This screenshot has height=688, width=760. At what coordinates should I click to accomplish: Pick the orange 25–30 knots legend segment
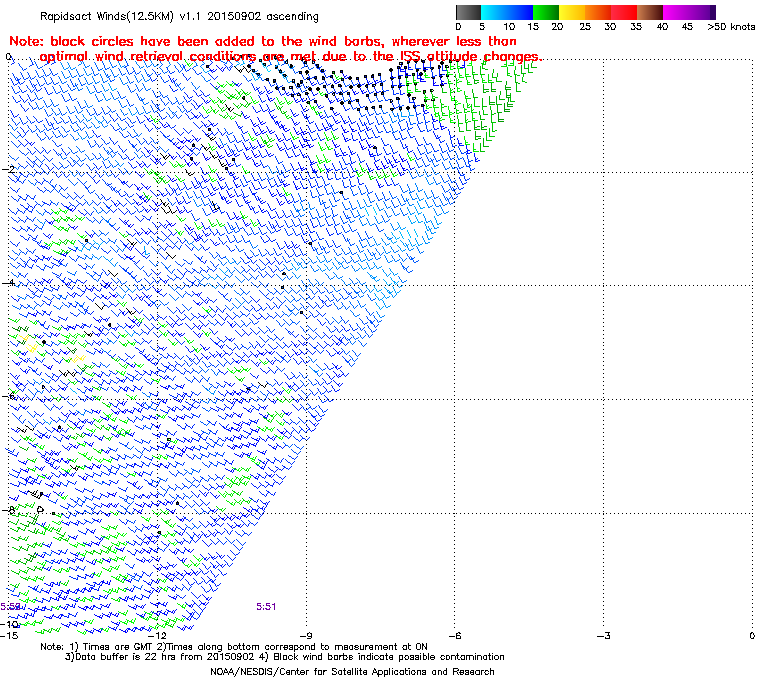pyautogui.click(x=598, y=12)
